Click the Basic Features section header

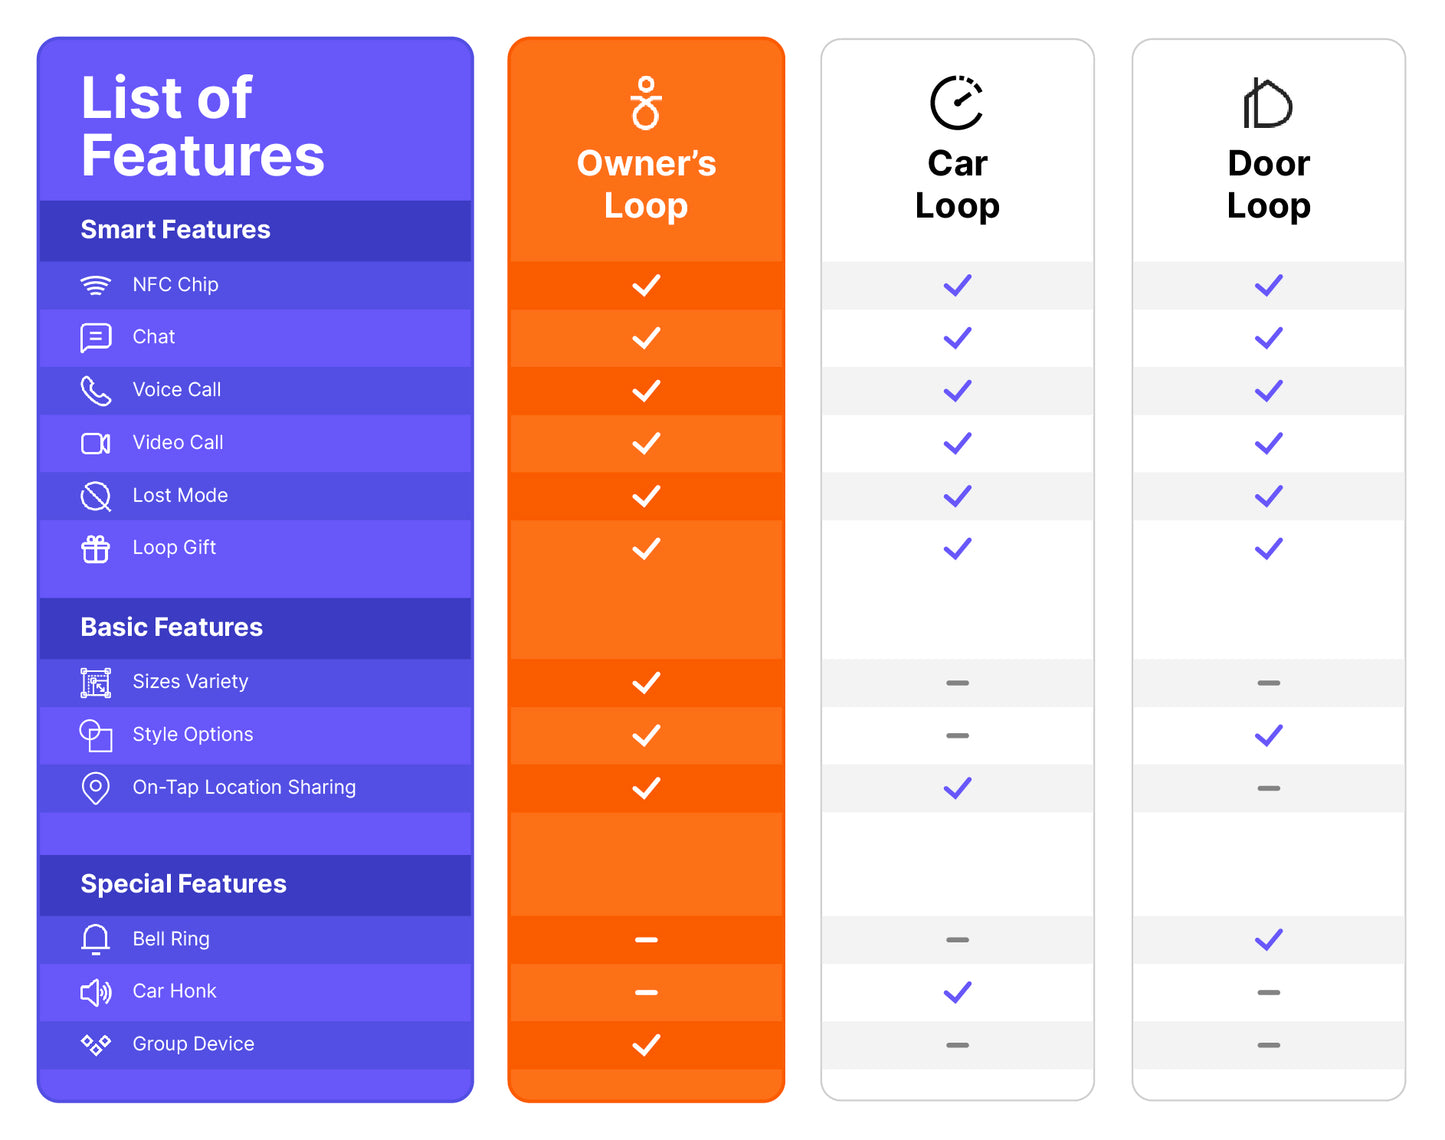pos(171,627)
